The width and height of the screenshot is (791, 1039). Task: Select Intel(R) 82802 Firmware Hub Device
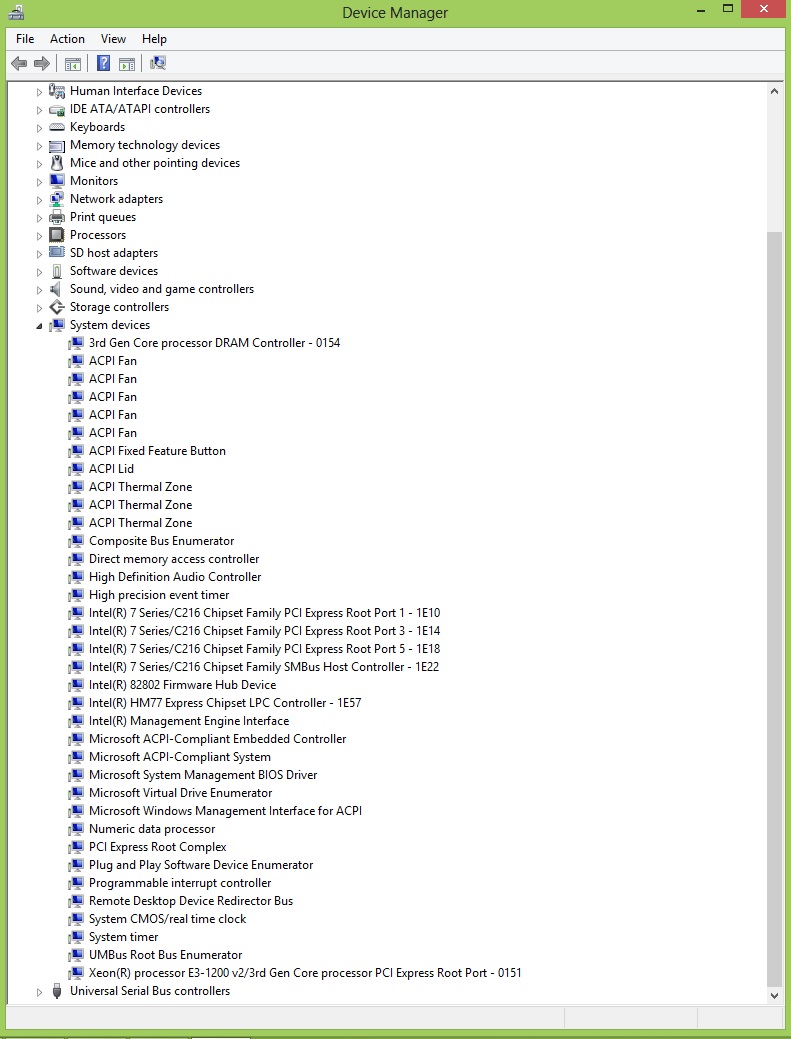[183, 685]
